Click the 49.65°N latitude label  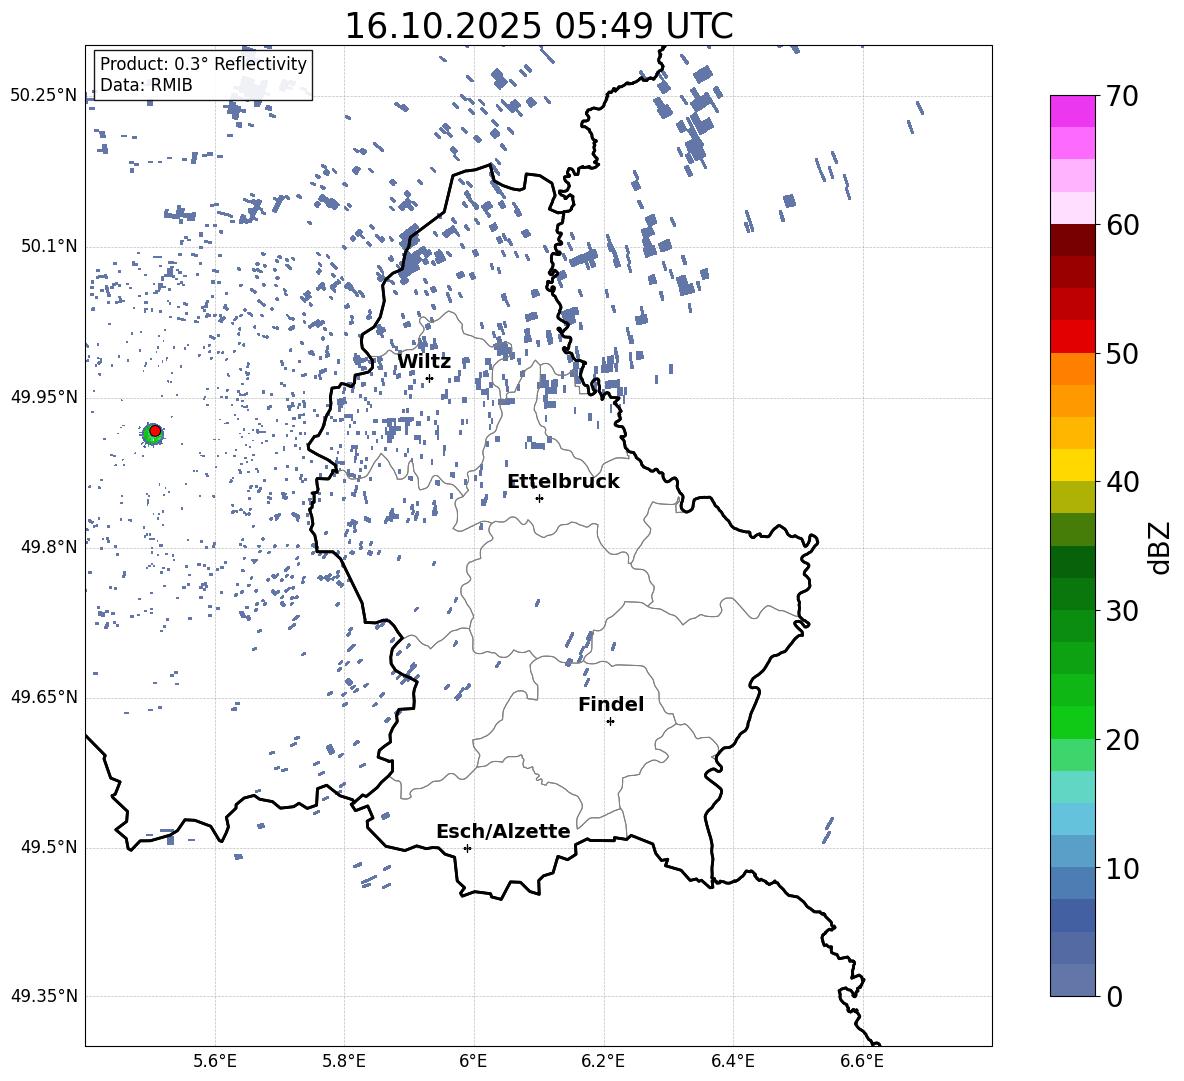point(44,697)
